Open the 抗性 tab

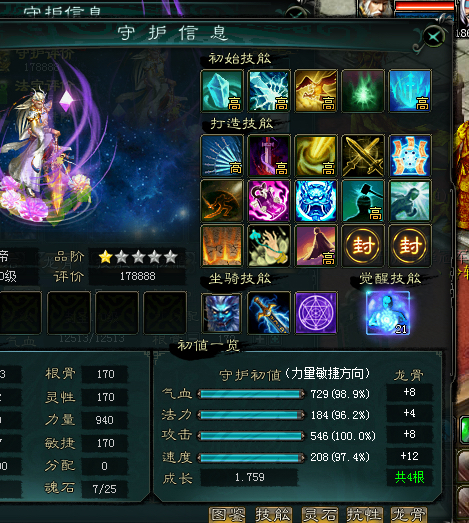point(364,515)
